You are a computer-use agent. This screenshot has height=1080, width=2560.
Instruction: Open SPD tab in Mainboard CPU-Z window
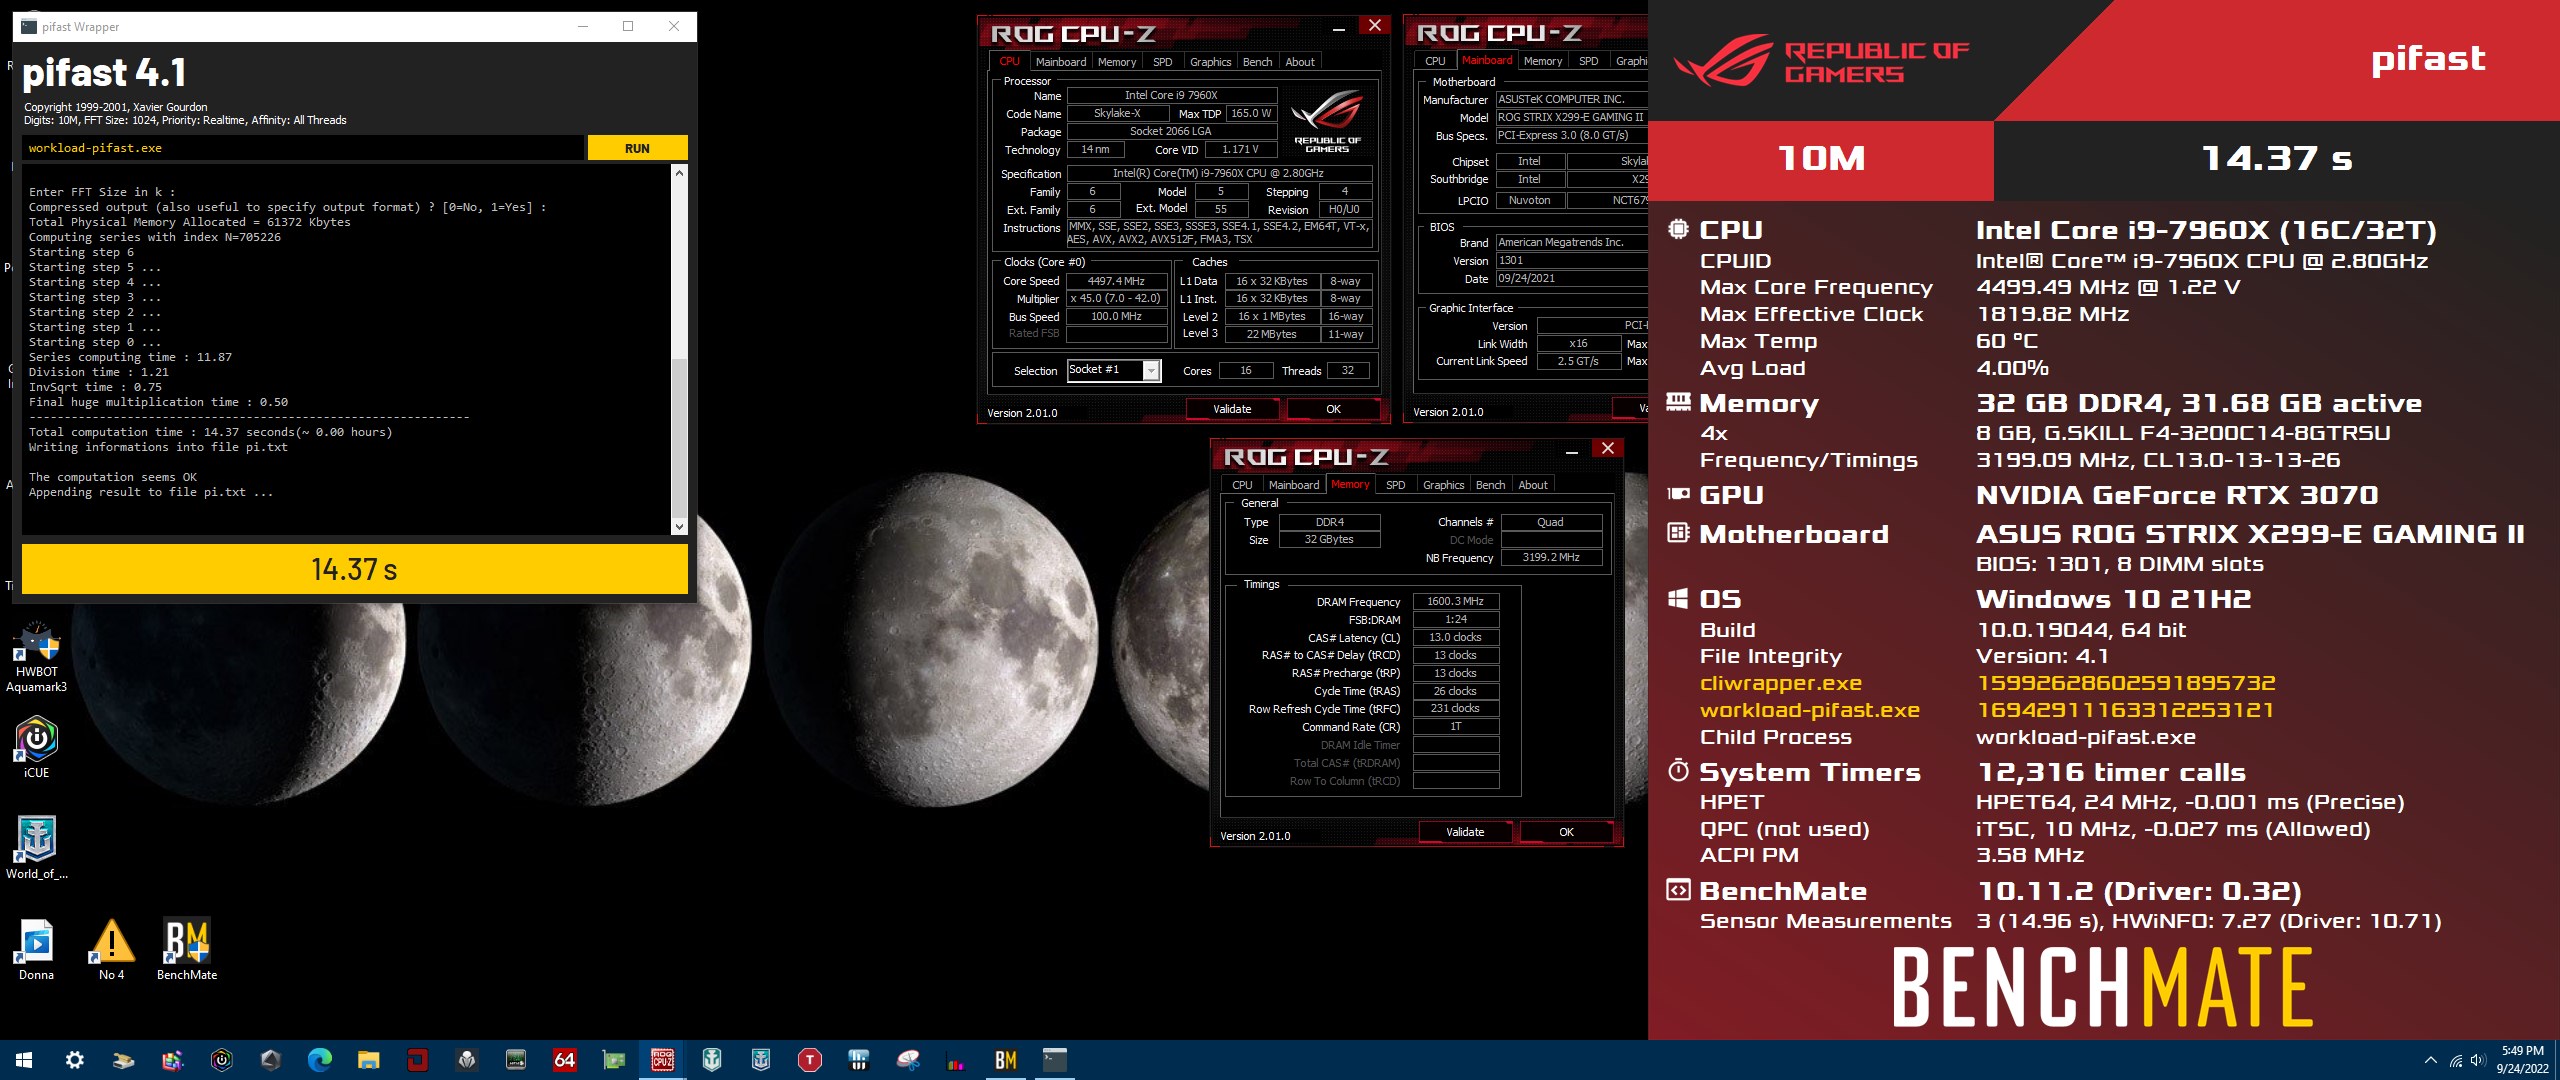point(1588,61)
